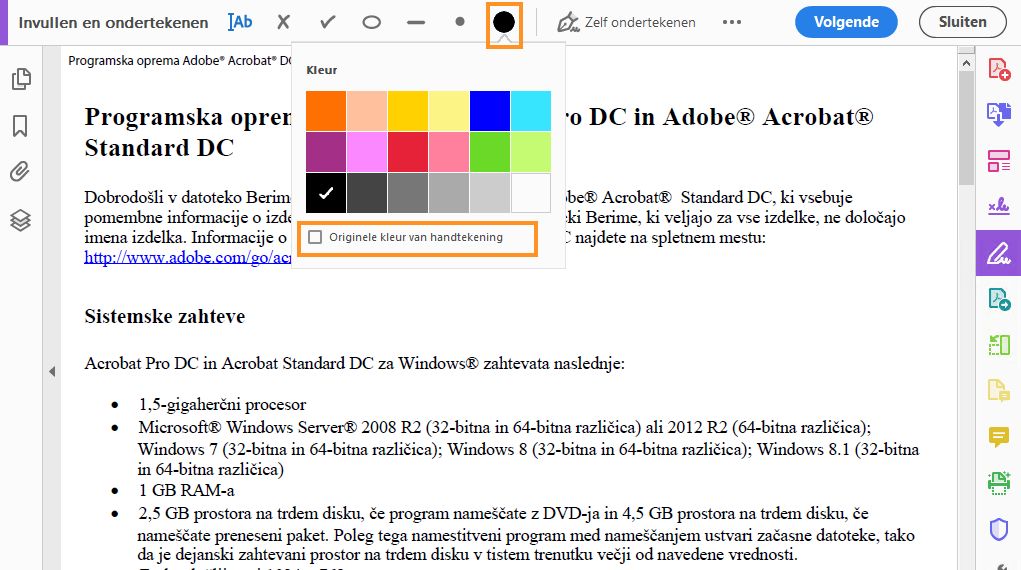The width and height of the screenshot is (1021, 570).
Task: Open the yellow Edit document tool icon
Action: point(998,391)
